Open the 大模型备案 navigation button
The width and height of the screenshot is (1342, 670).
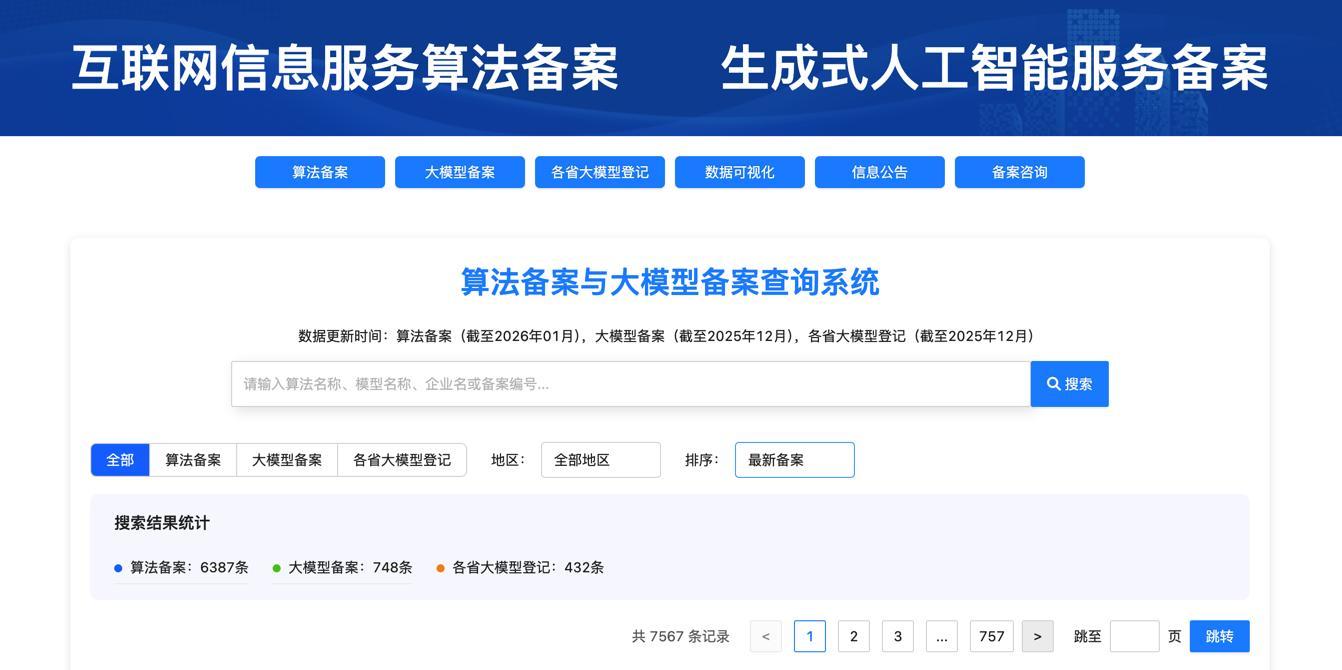(x=460, y=172)
